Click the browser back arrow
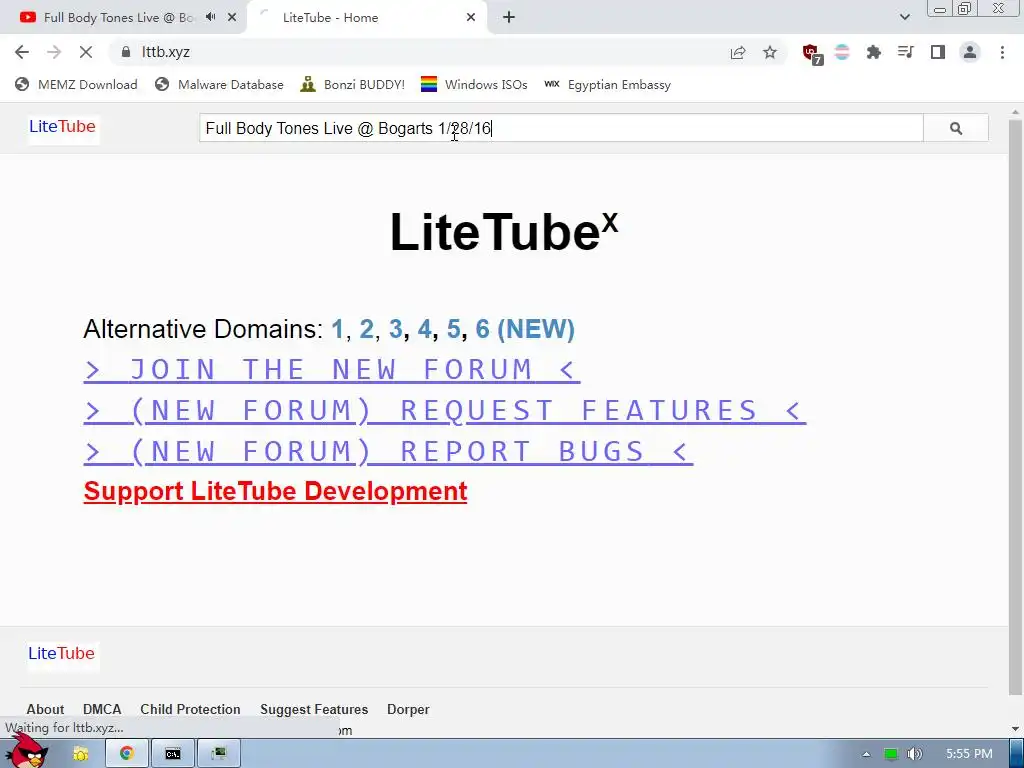1024x768 pixels. [22, 52]
